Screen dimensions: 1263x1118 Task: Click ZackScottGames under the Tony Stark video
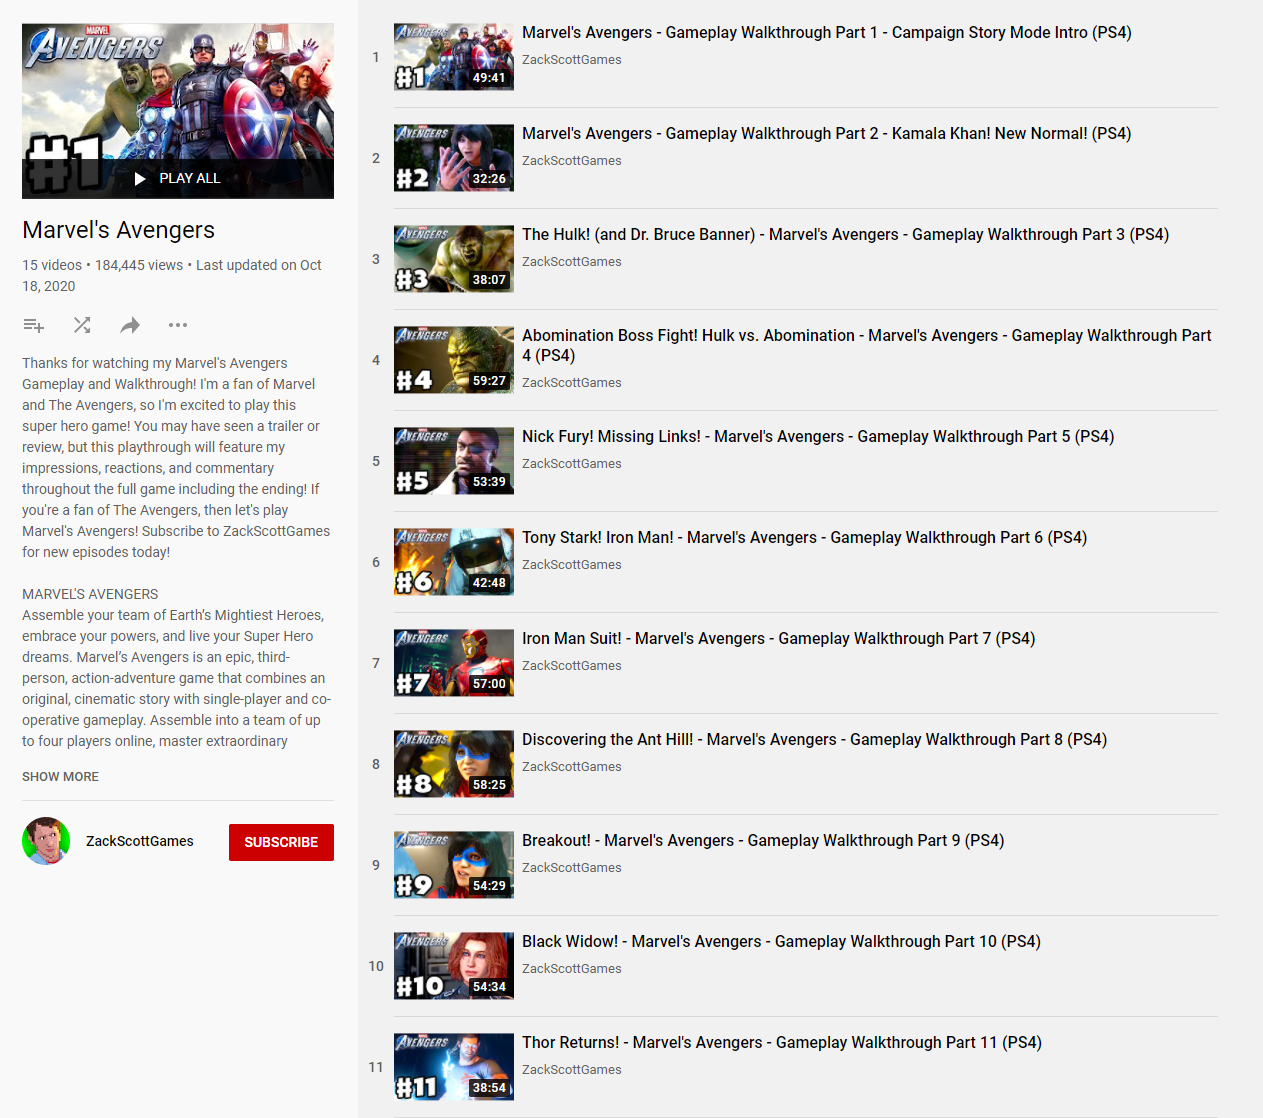pos(572,565)
